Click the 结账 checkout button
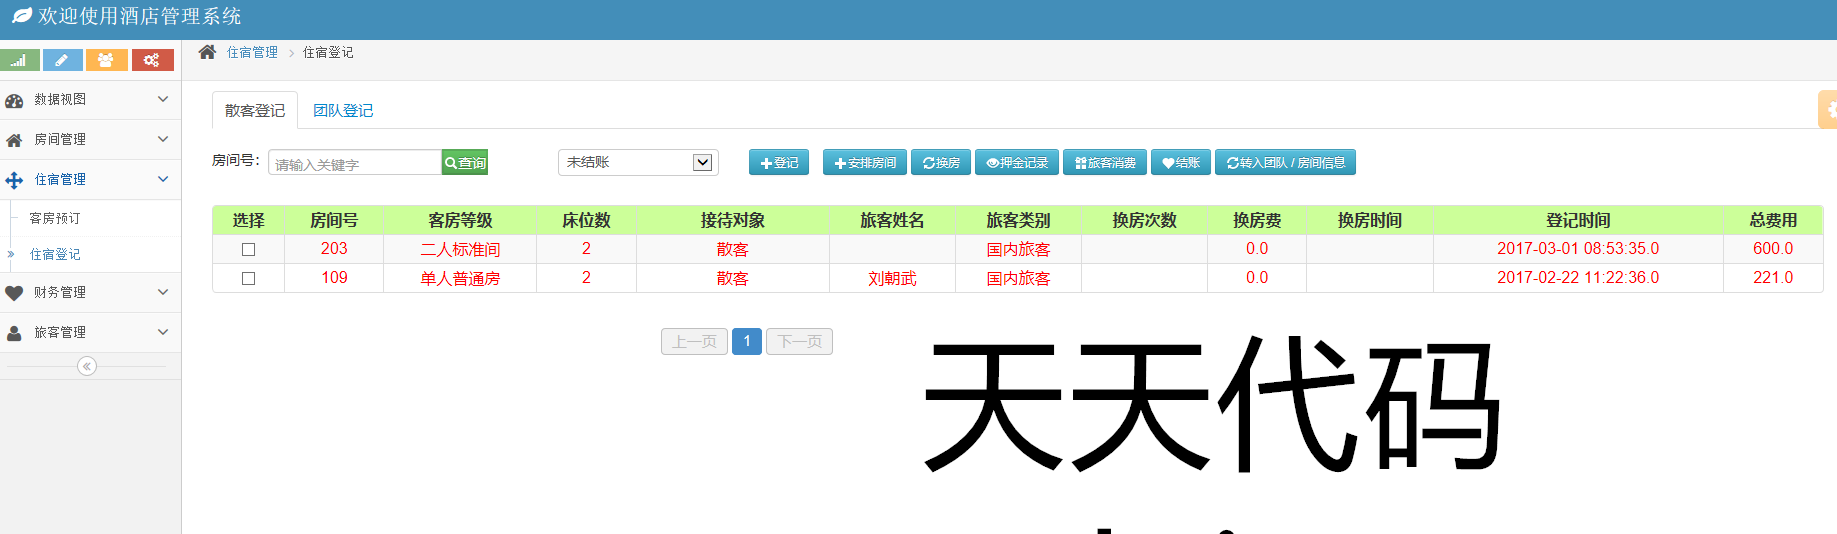The height and width of the screenshot is (534, 1837). pos(1180,162)
